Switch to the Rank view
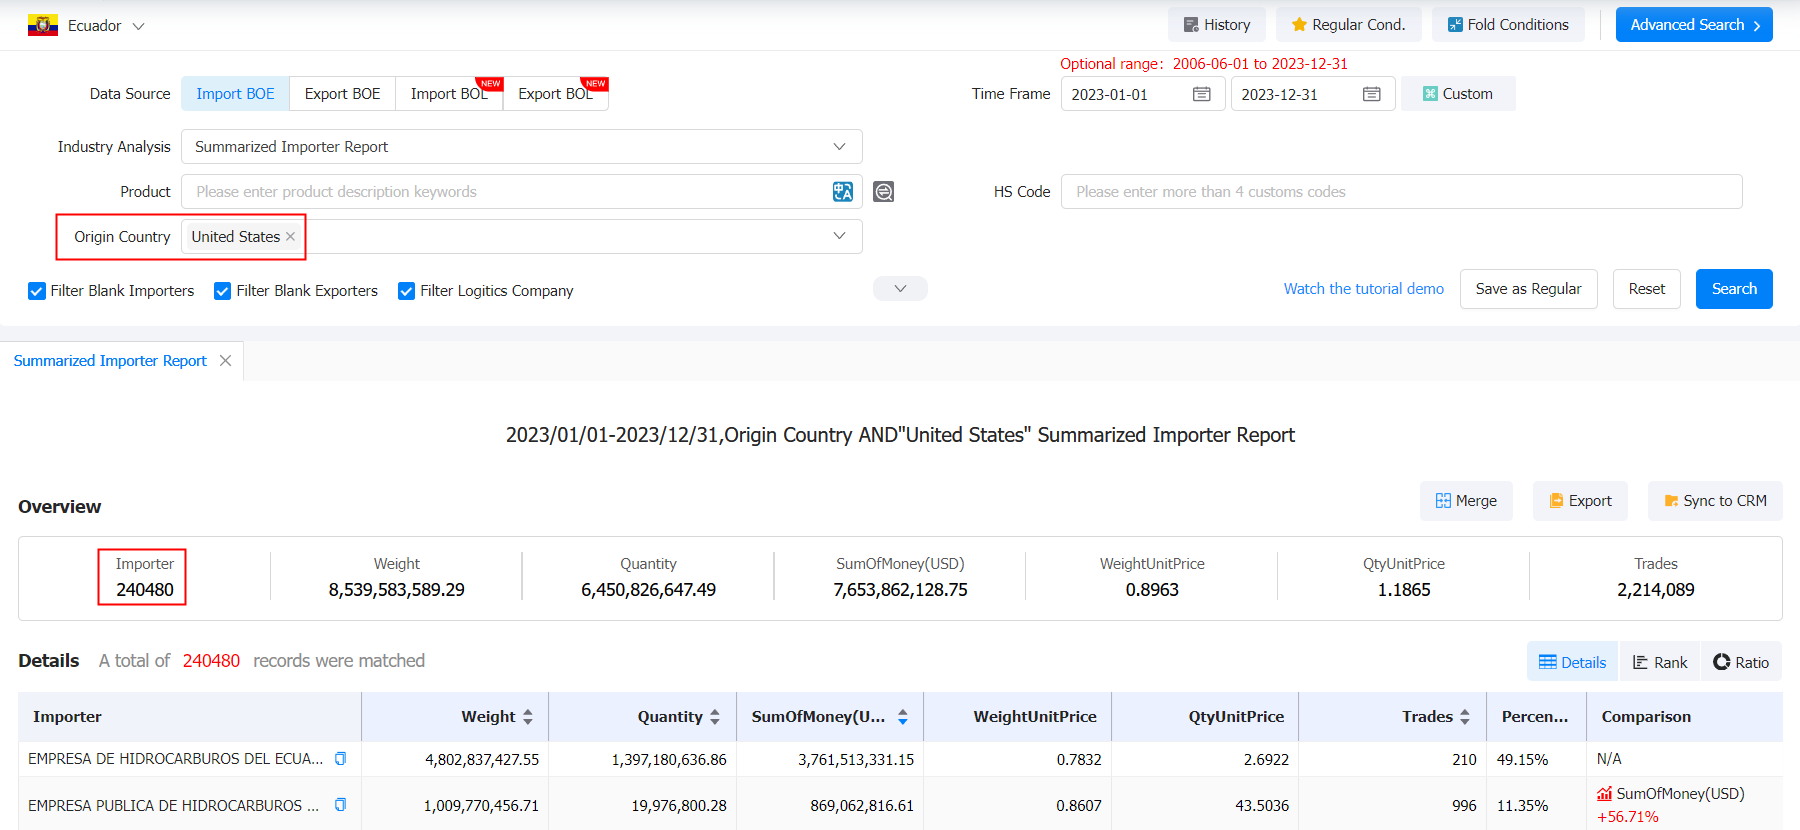 click(1660, 662)
